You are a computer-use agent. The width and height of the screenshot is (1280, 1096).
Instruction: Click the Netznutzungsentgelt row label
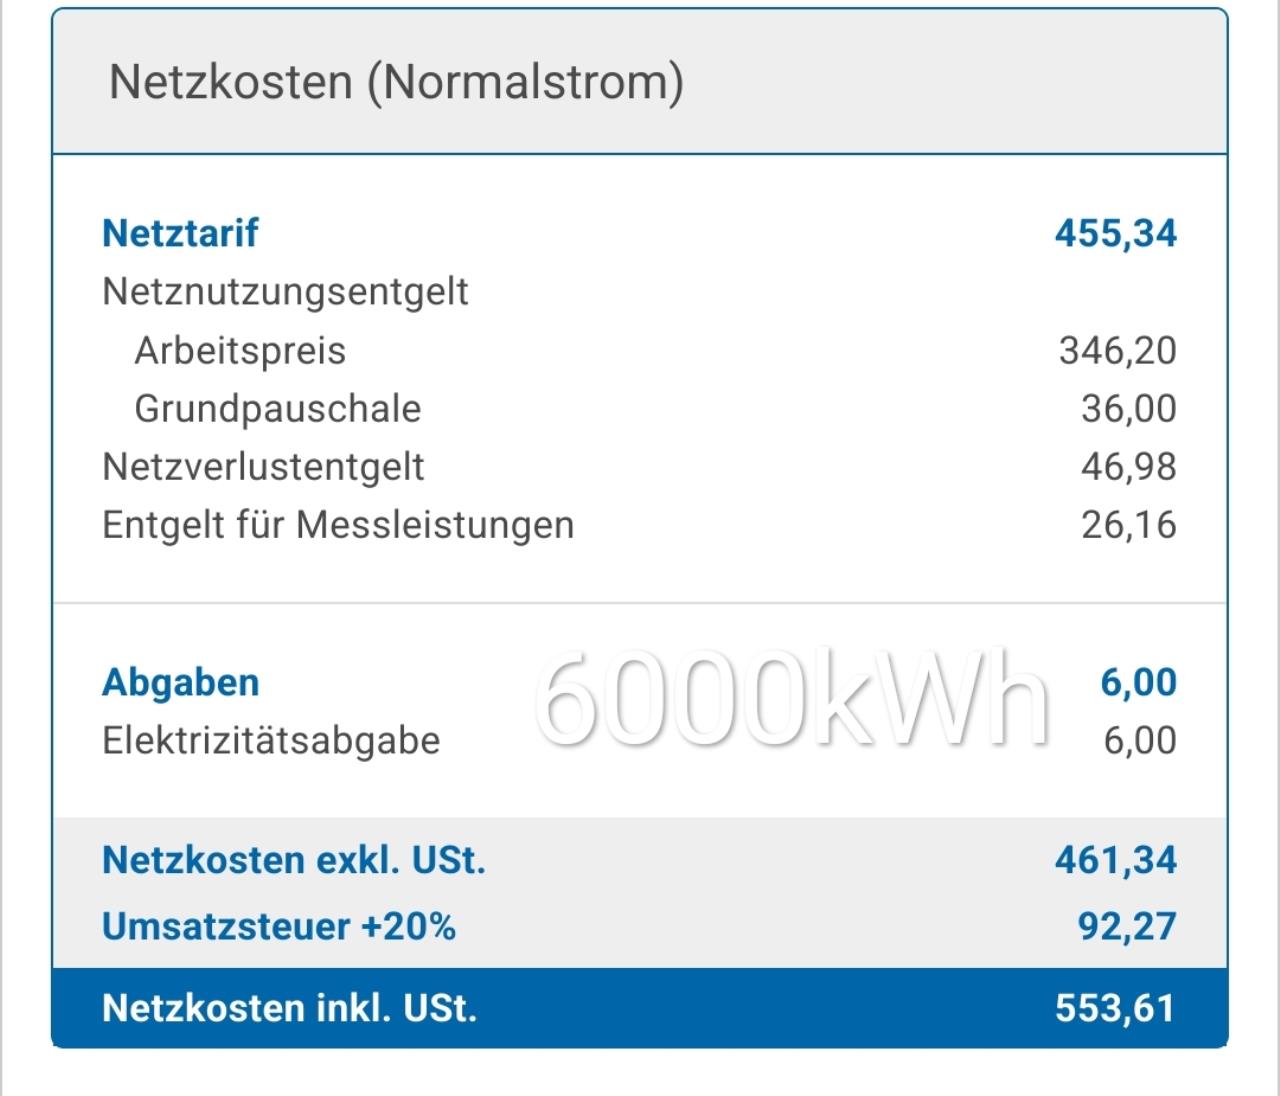pyautogui.click(x=285, y=292)
